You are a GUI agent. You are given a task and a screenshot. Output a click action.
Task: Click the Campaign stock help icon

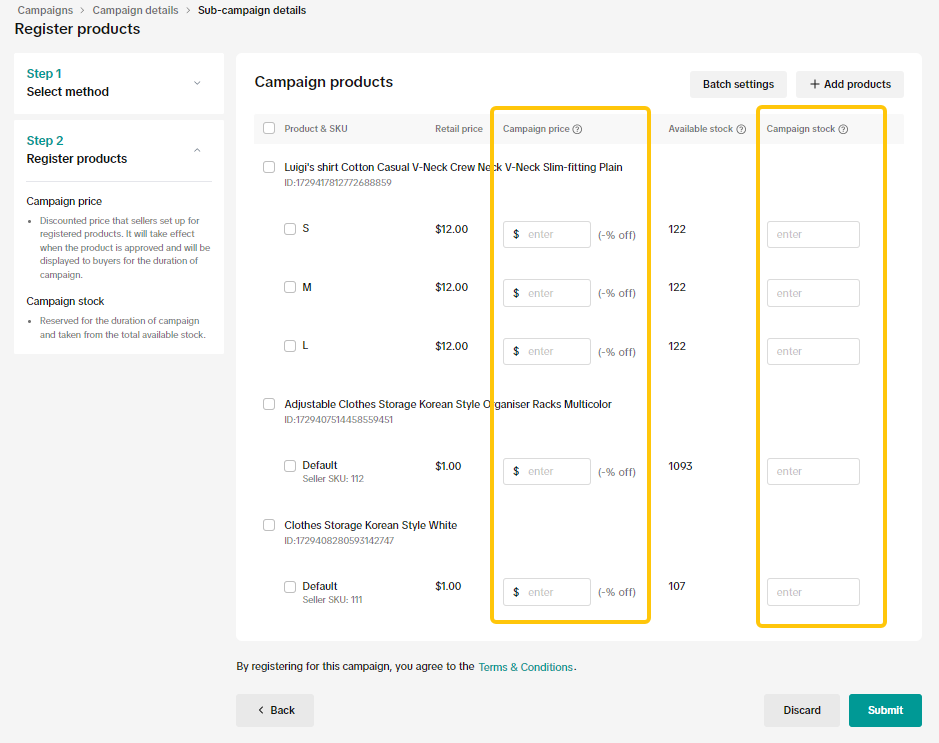coord(843,129)
